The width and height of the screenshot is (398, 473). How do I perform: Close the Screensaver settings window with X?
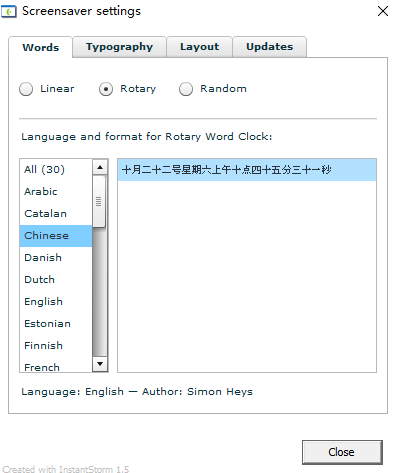(x=383, y=11)
